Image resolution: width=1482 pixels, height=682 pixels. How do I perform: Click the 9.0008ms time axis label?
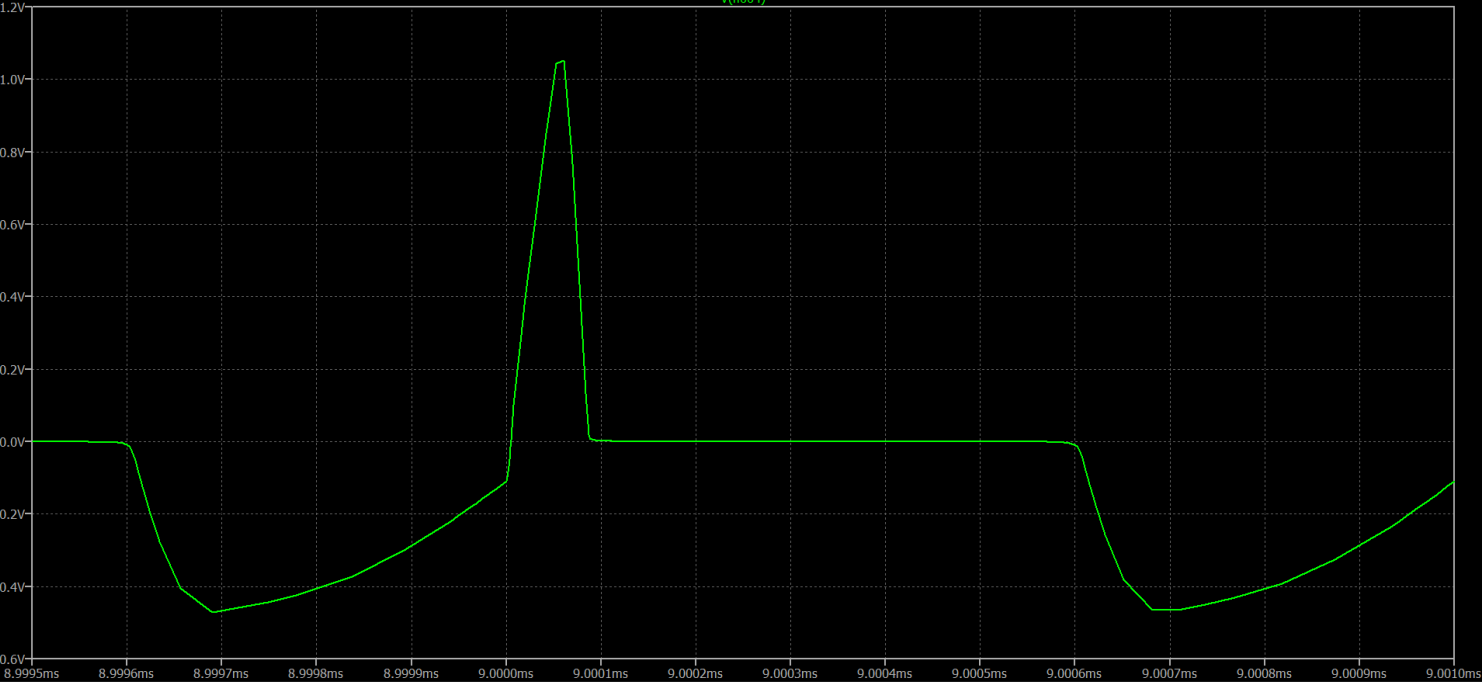tap(1264, 674)
